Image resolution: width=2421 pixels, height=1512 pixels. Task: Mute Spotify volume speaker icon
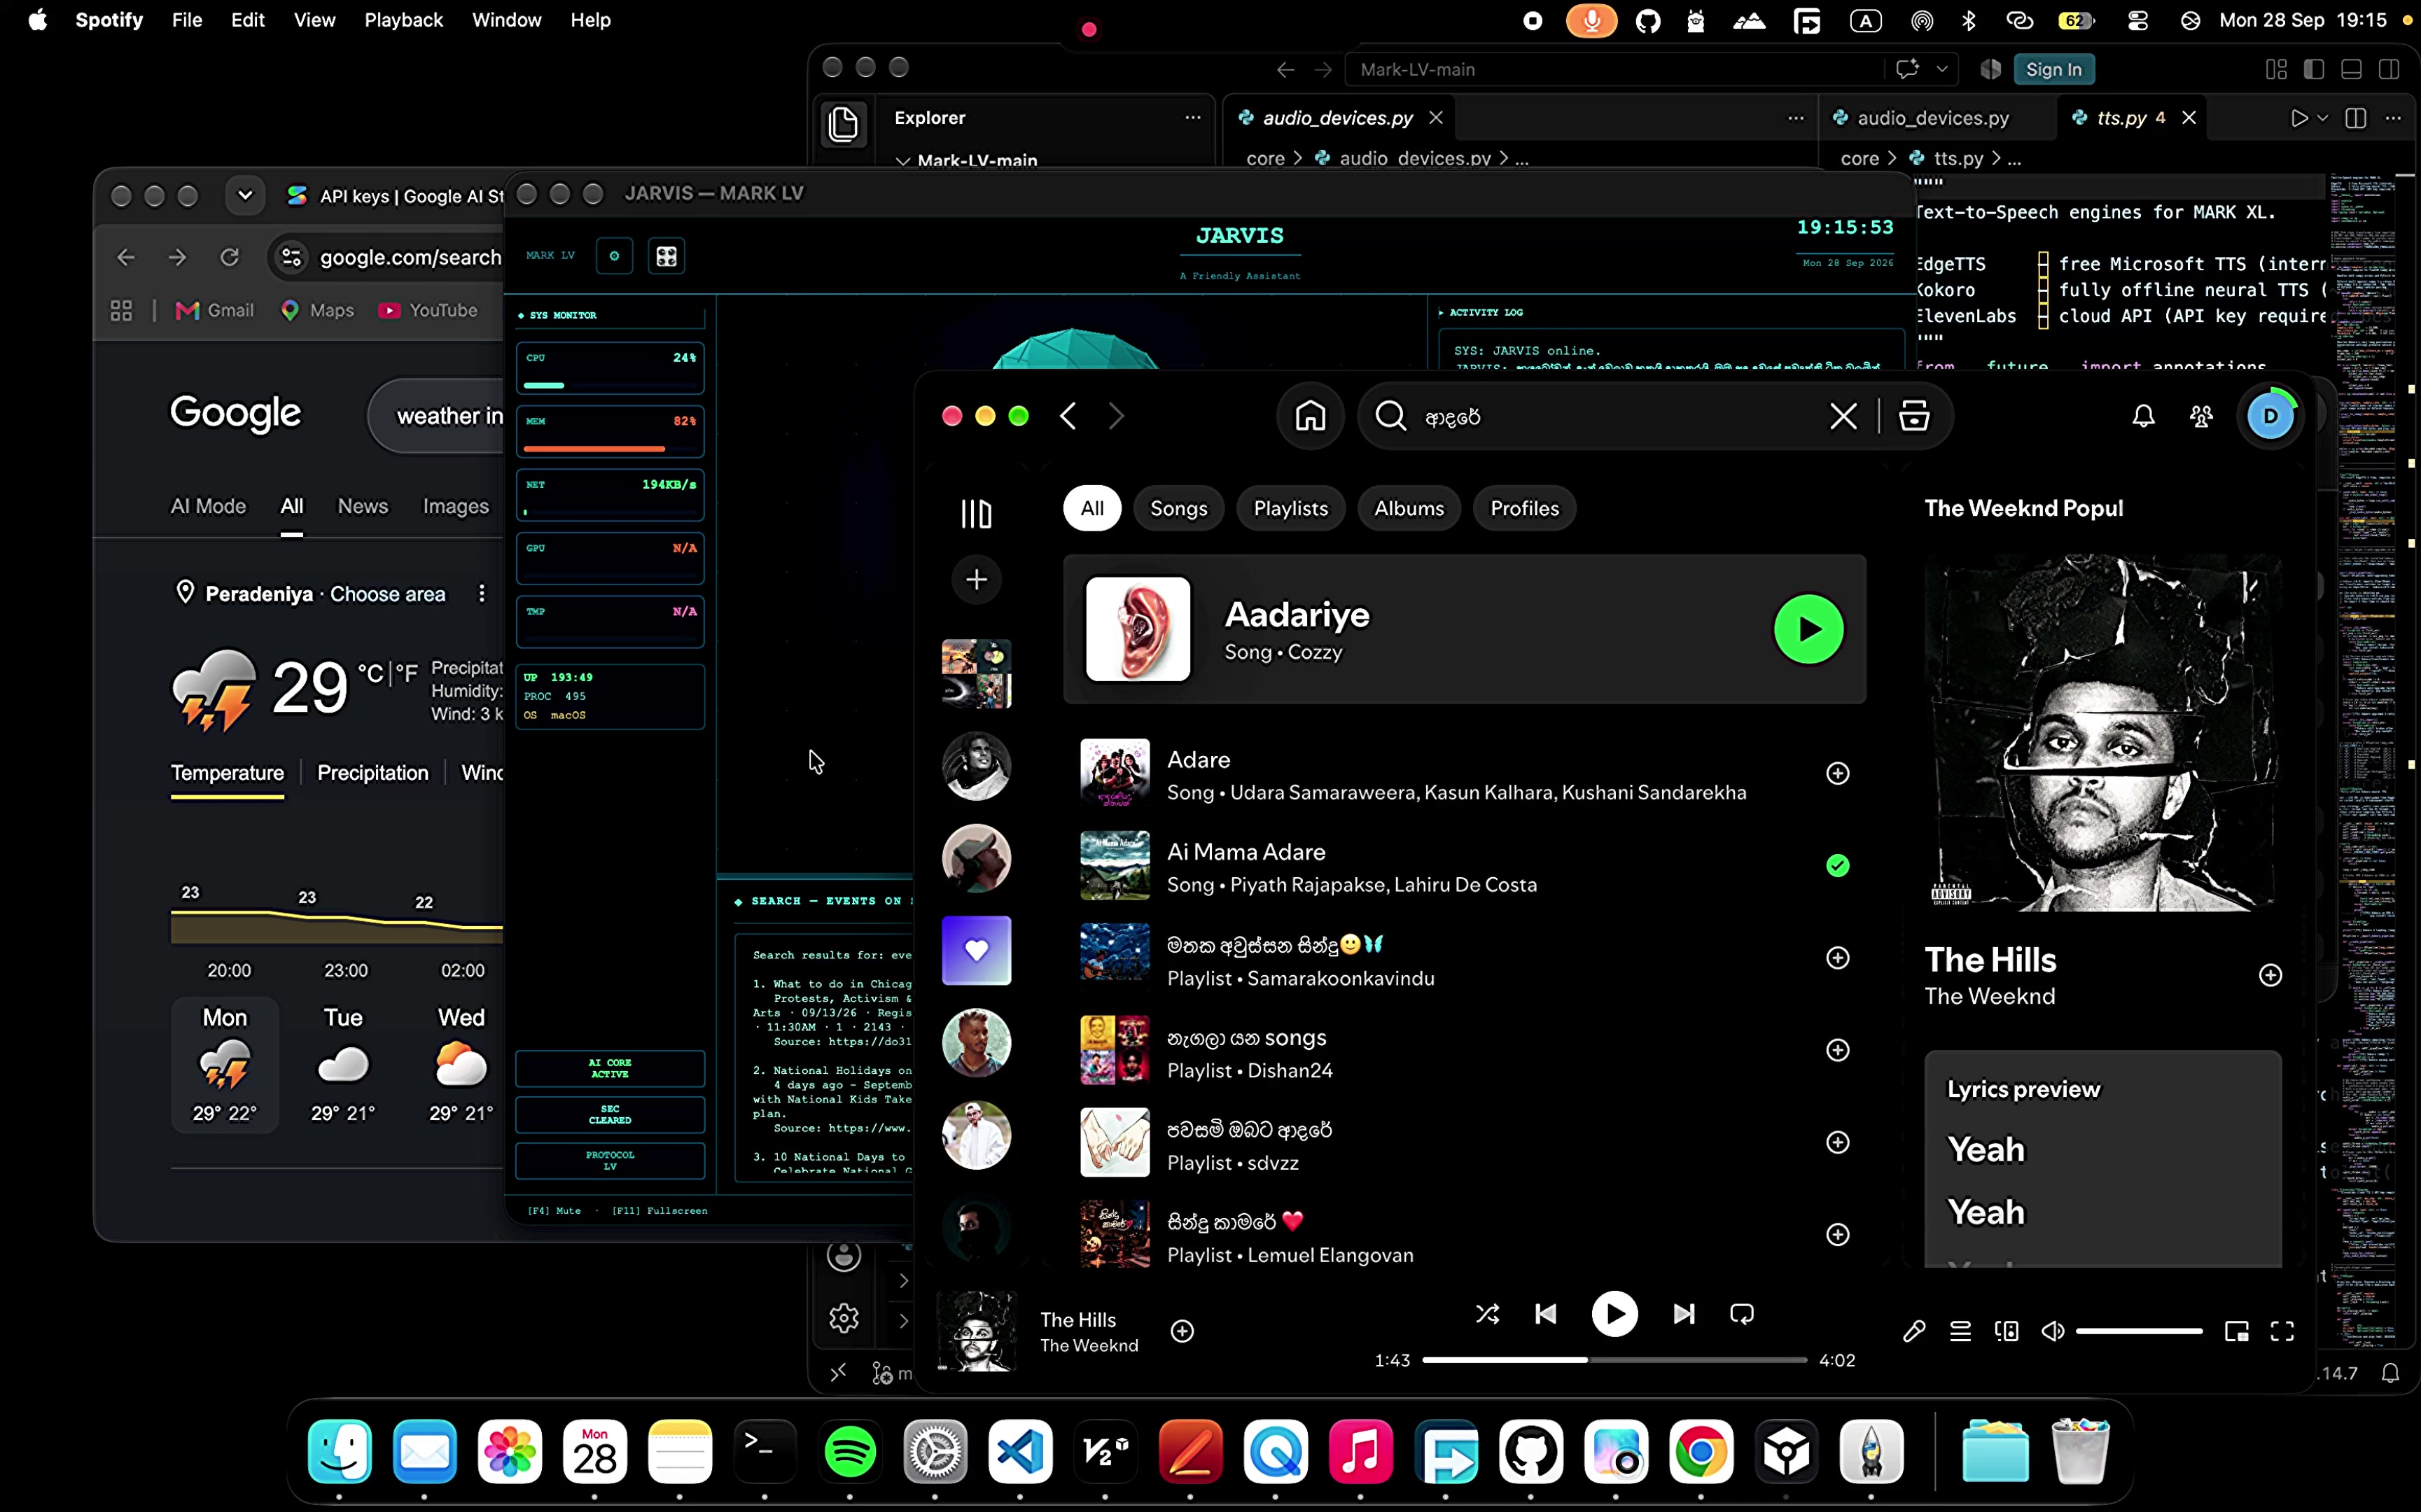coord(2052,1331)
